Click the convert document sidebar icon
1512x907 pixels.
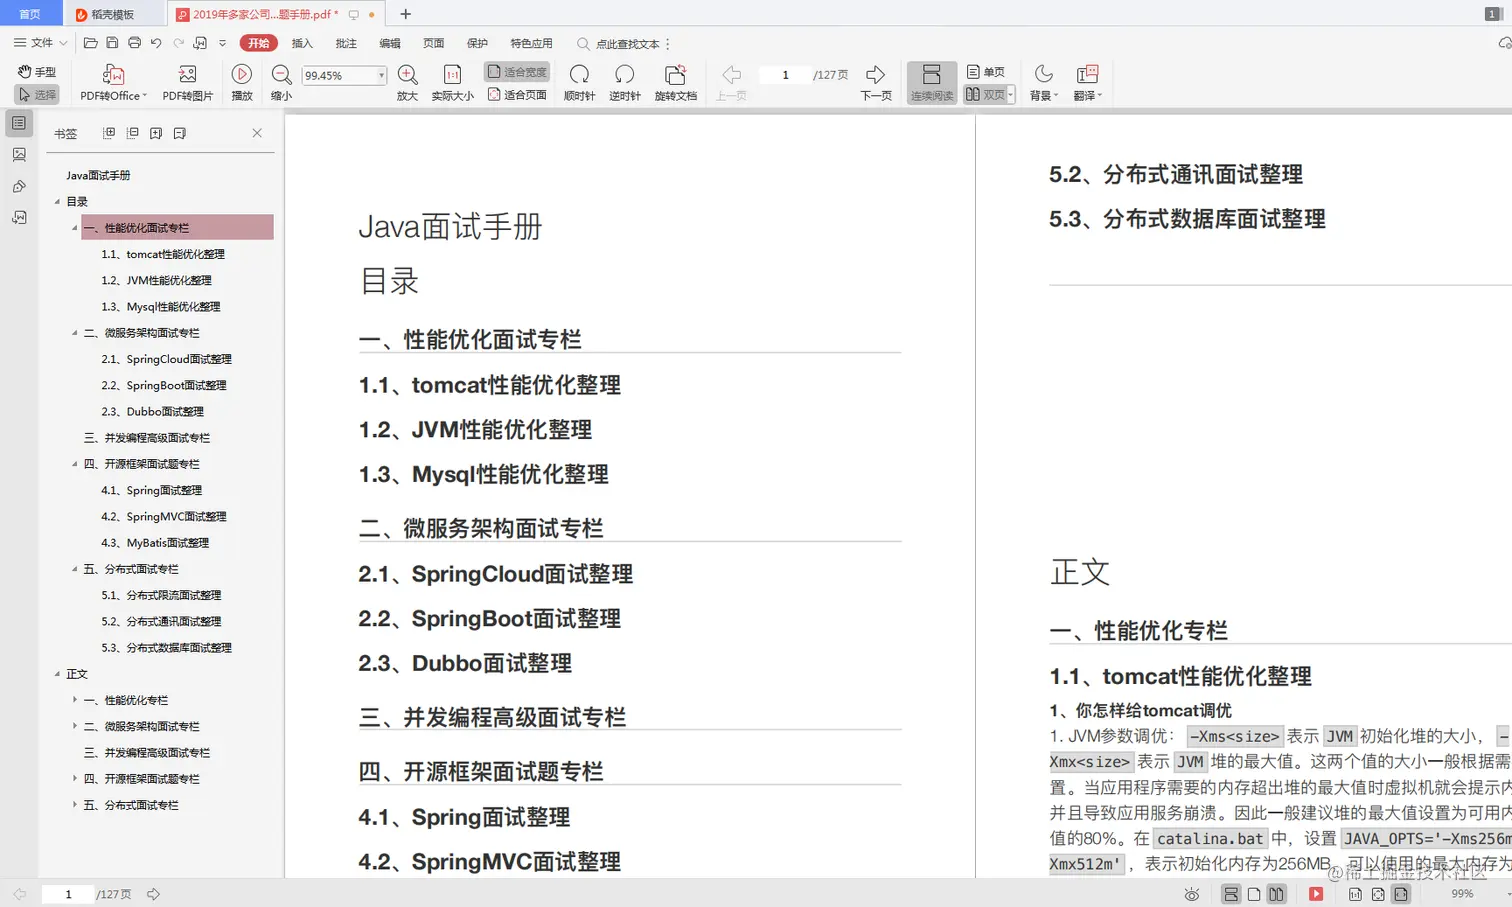(19, 218)
